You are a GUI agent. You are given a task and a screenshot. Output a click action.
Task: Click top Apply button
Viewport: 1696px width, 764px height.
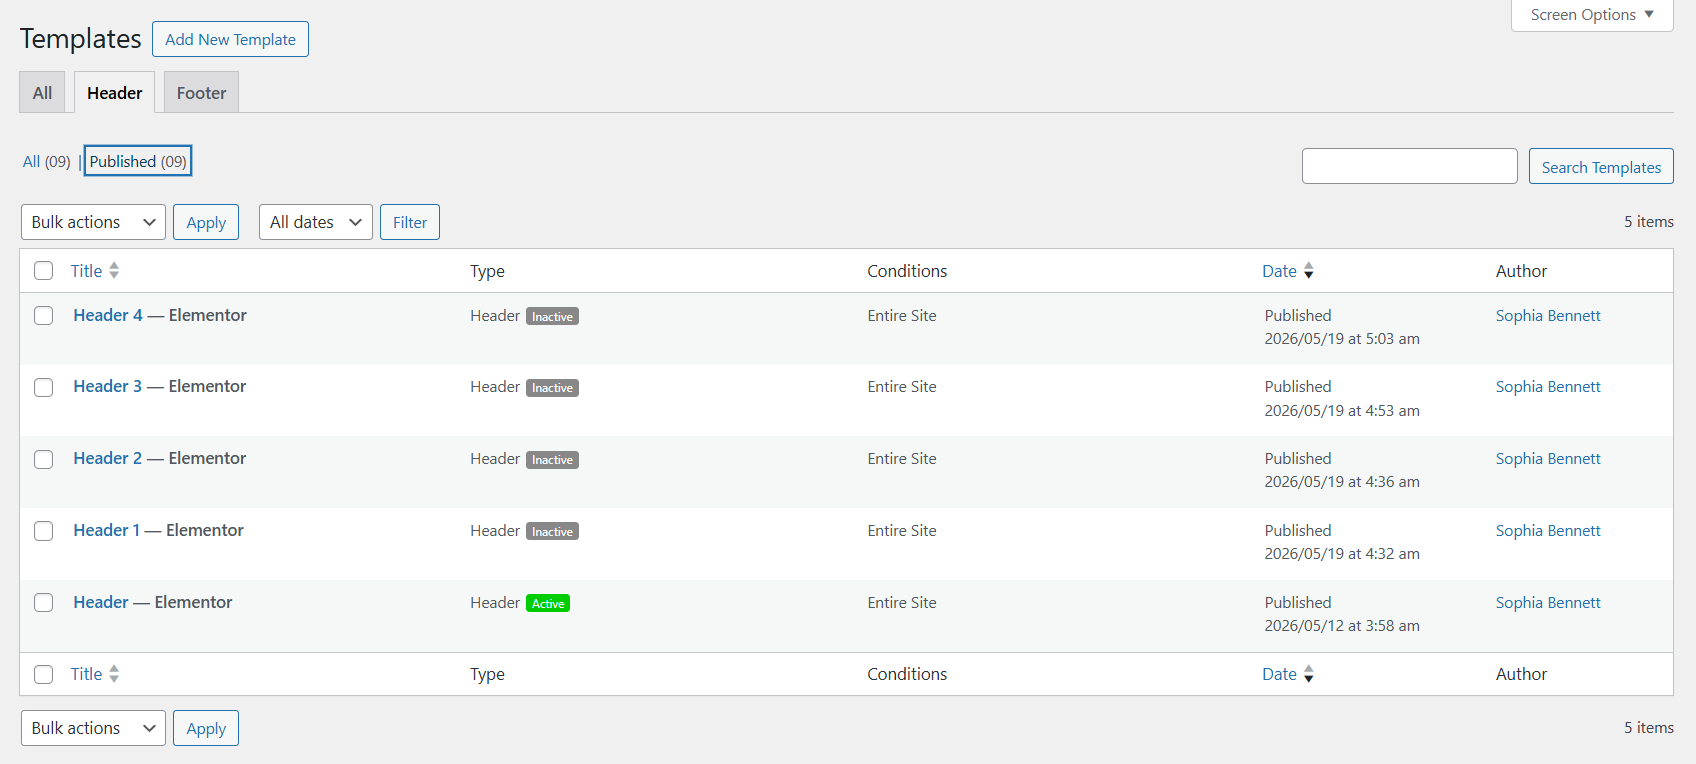(x=206, y=222)
